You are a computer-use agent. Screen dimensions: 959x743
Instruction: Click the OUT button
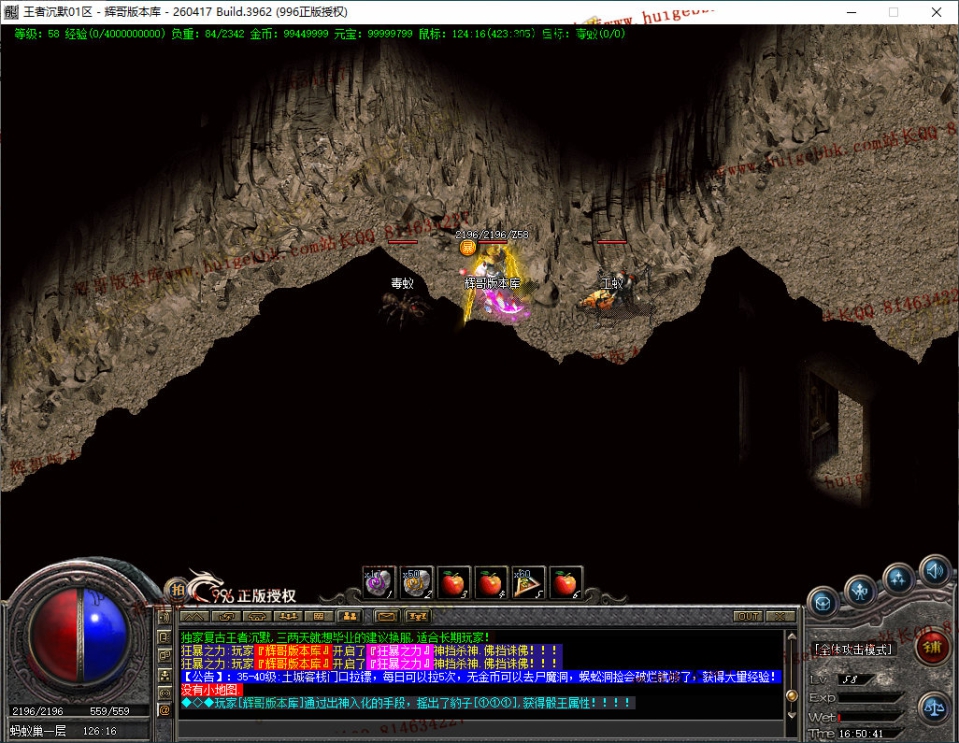click(749, 616)
